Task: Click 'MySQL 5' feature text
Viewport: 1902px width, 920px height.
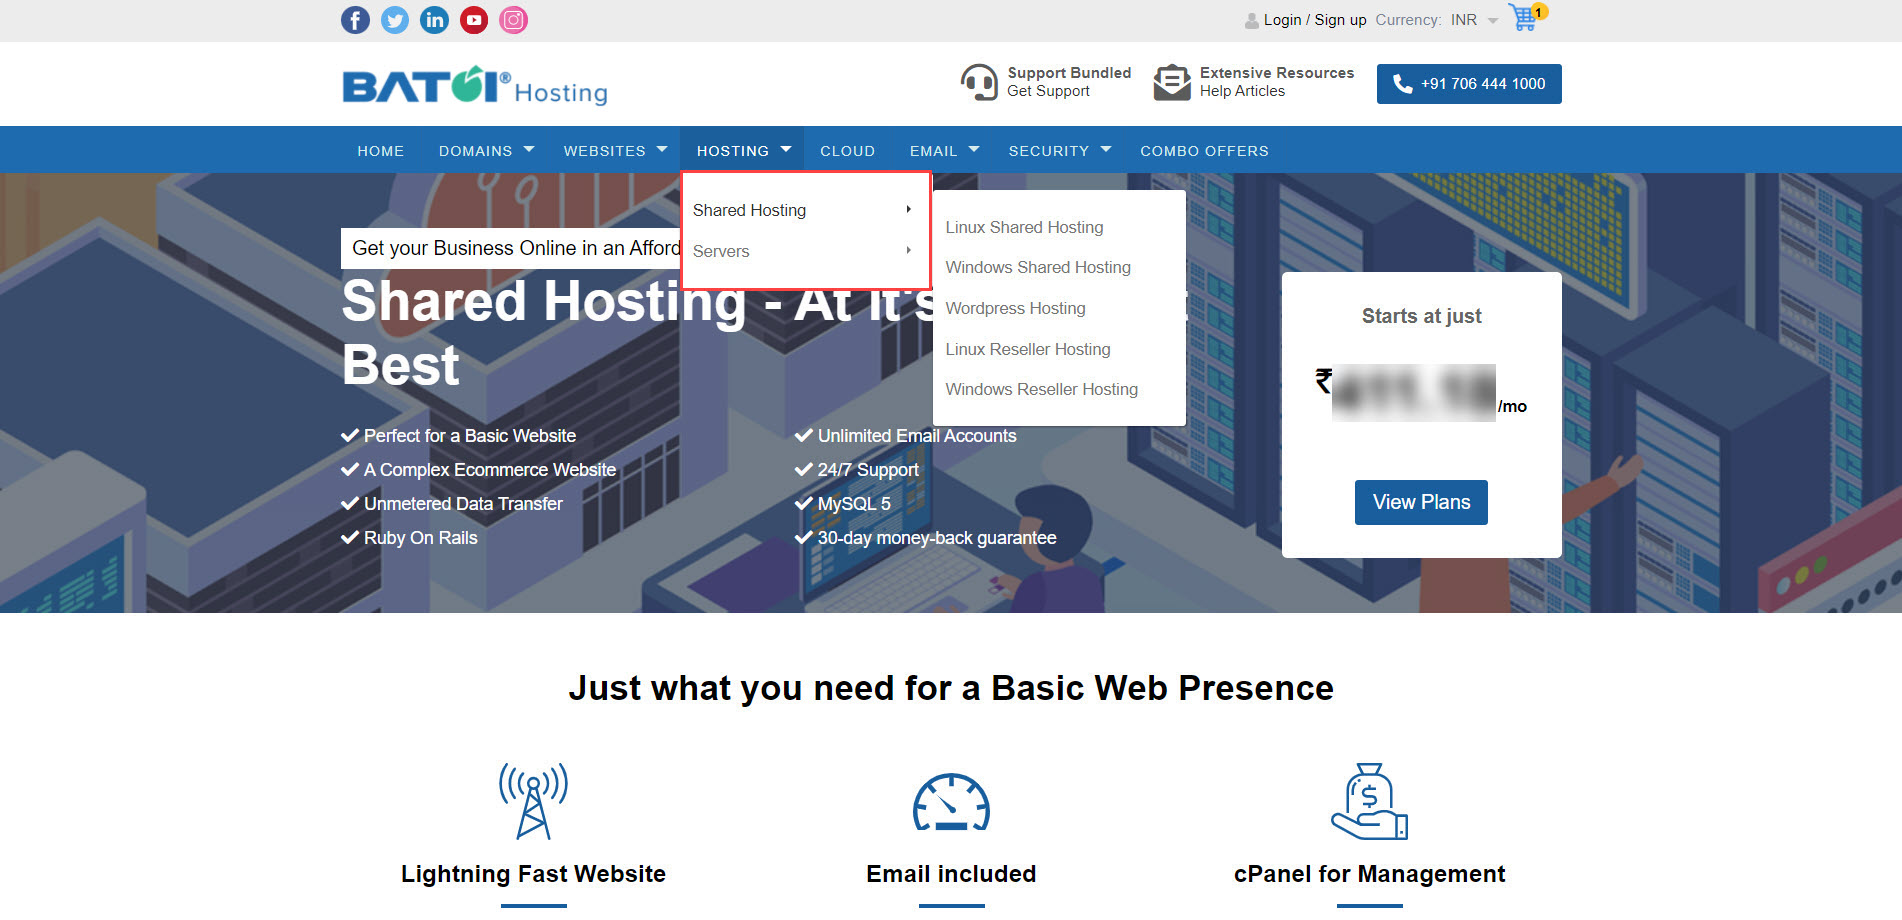Action: click(x=854, y=504)
